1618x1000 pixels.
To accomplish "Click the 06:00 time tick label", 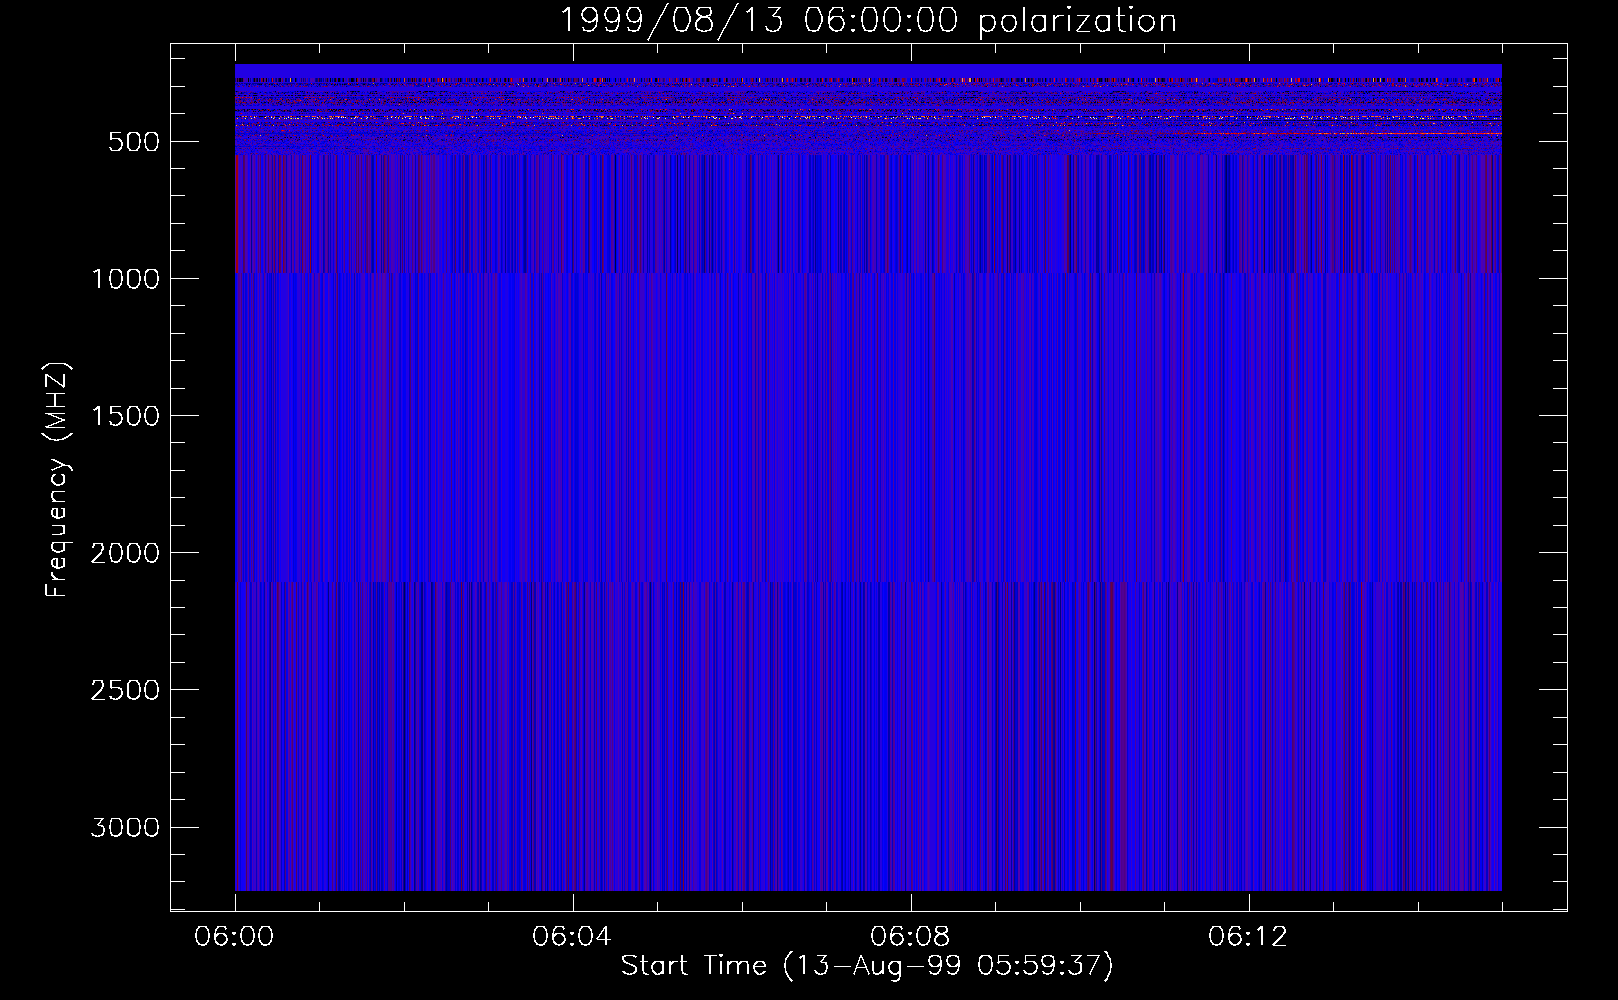I will pyautogui.click(x=234, y=937).
